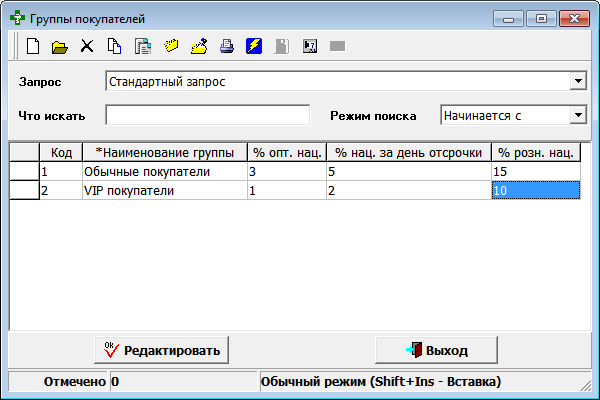This screenshot has width=600, height=400.
Task: Click row selector for VIP покупатели row
Action: 24,190
